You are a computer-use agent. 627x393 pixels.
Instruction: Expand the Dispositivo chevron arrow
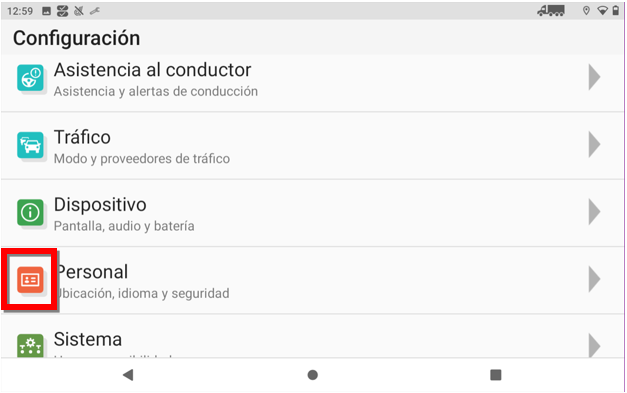coord(595,212)
